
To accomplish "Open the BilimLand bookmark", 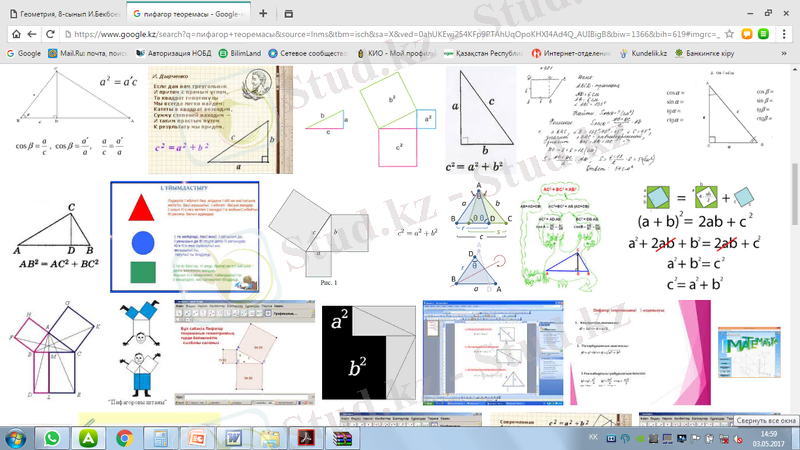I will click(x=240, y=53).
